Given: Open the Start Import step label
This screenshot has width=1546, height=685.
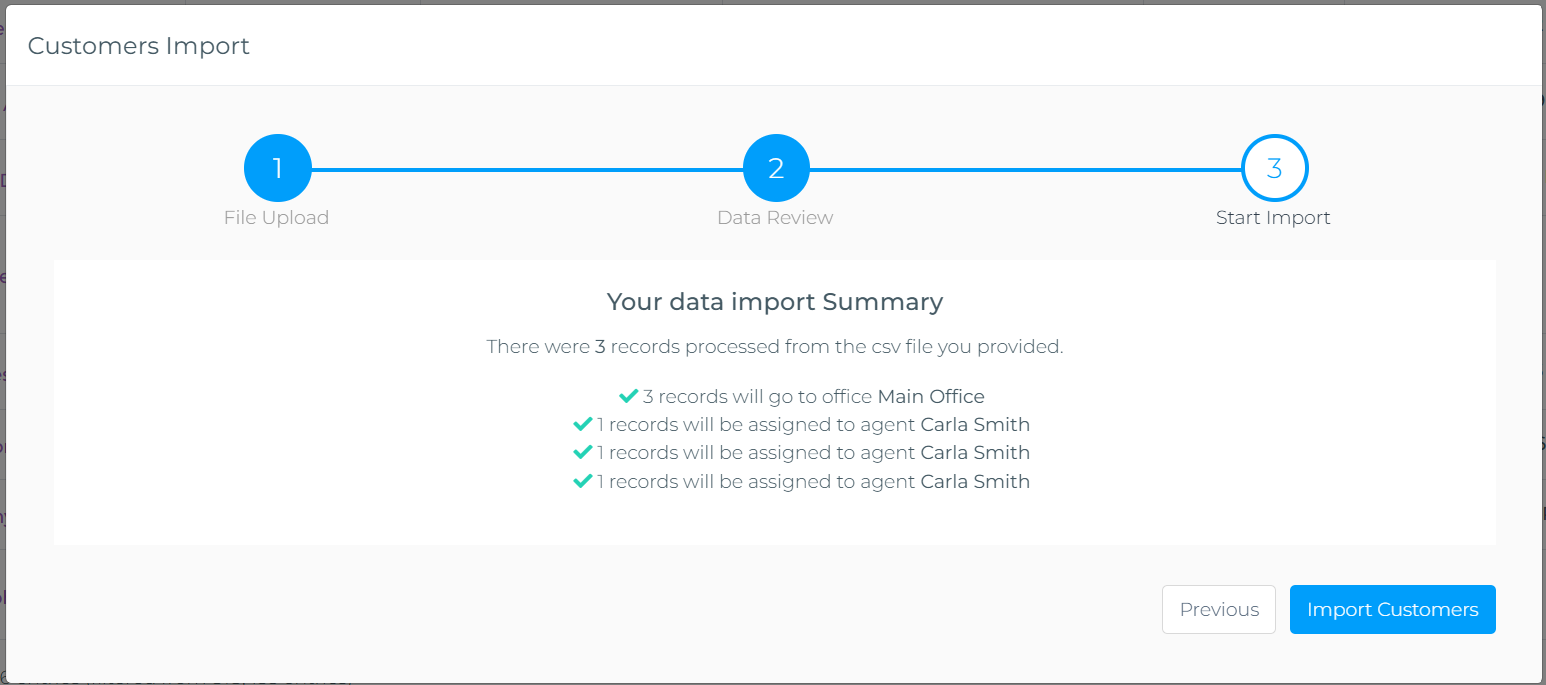Looking at the screenshot, I should tap(1273, 217).
